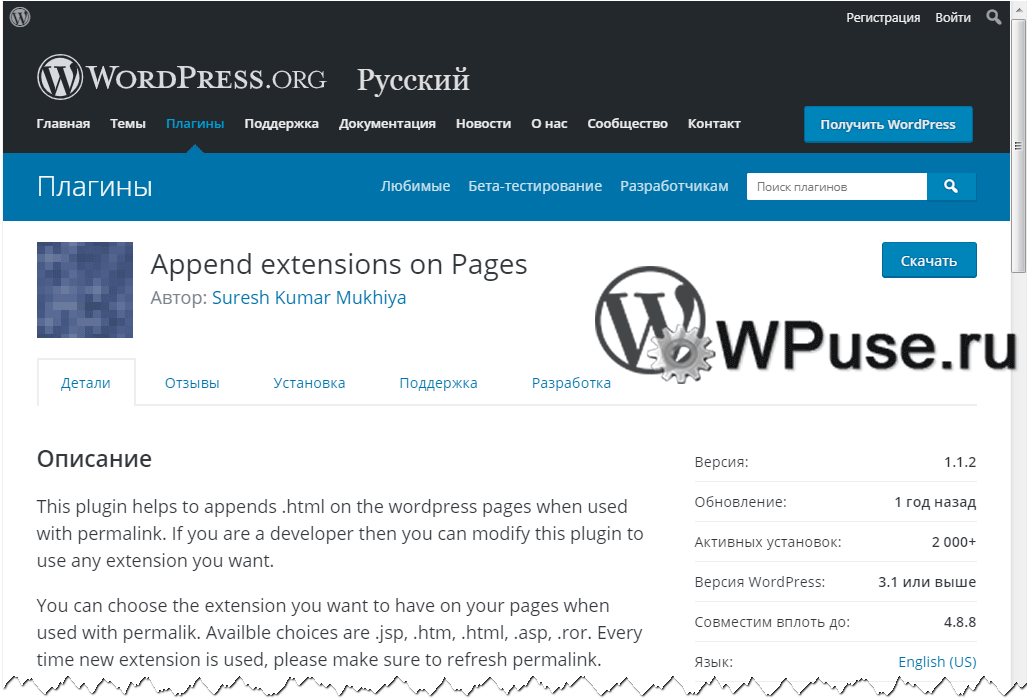Click the Append extensions on Pages title
The height and width of the screenshot is (700, 1027).
click(339, 265)
